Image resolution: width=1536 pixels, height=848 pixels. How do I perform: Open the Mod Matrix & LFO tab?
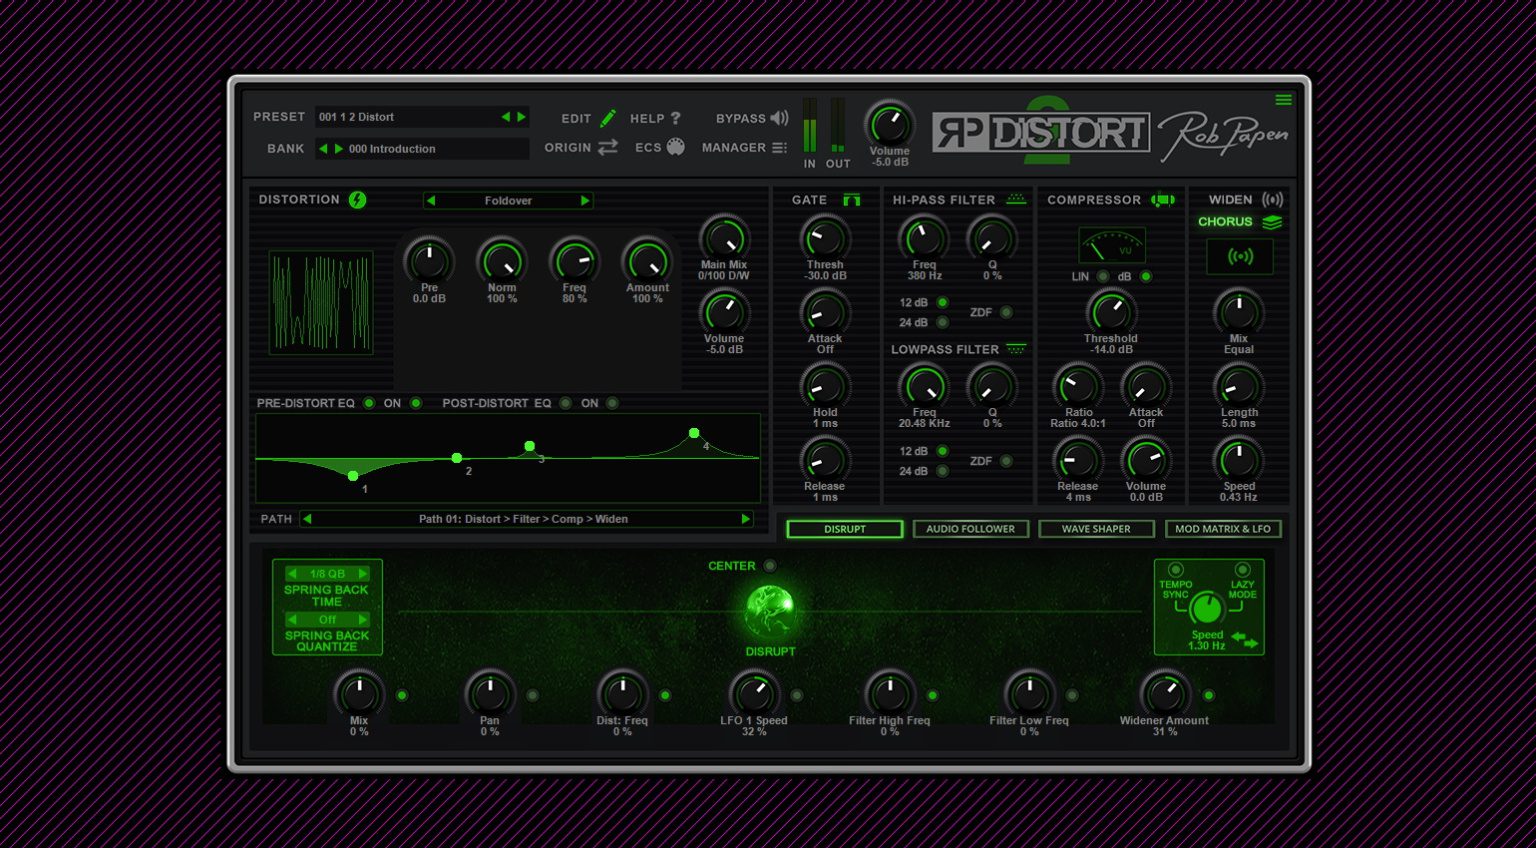point(1222,529)
